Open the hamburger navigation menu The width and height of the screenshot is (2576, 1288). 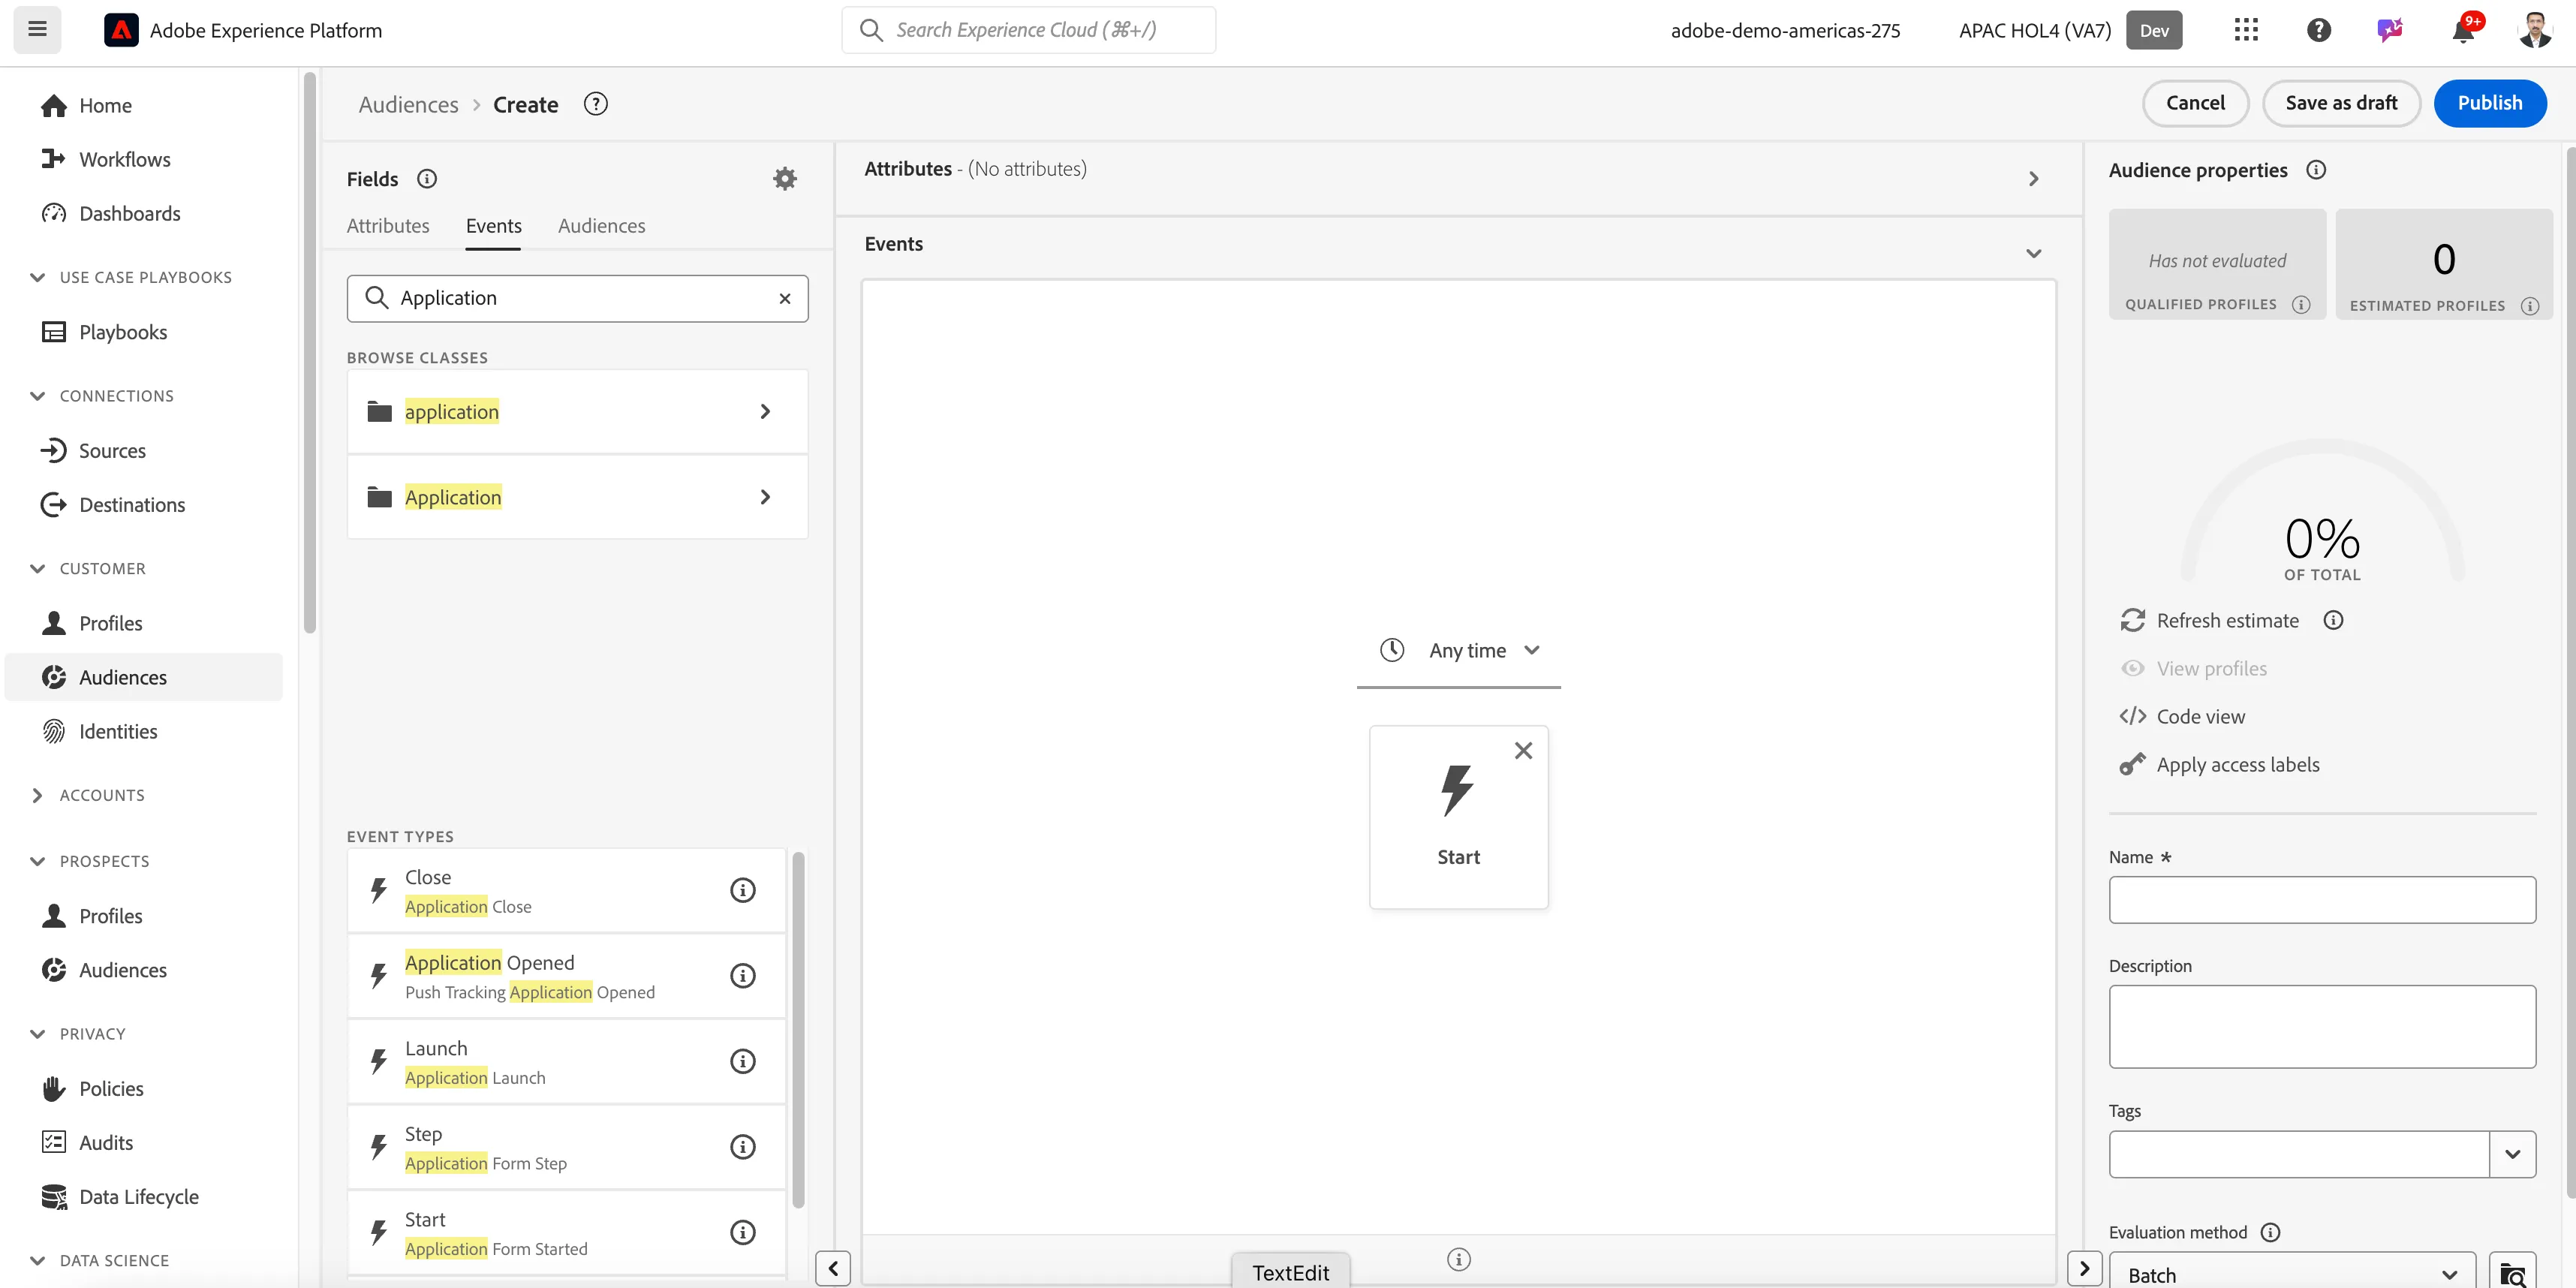37,29
